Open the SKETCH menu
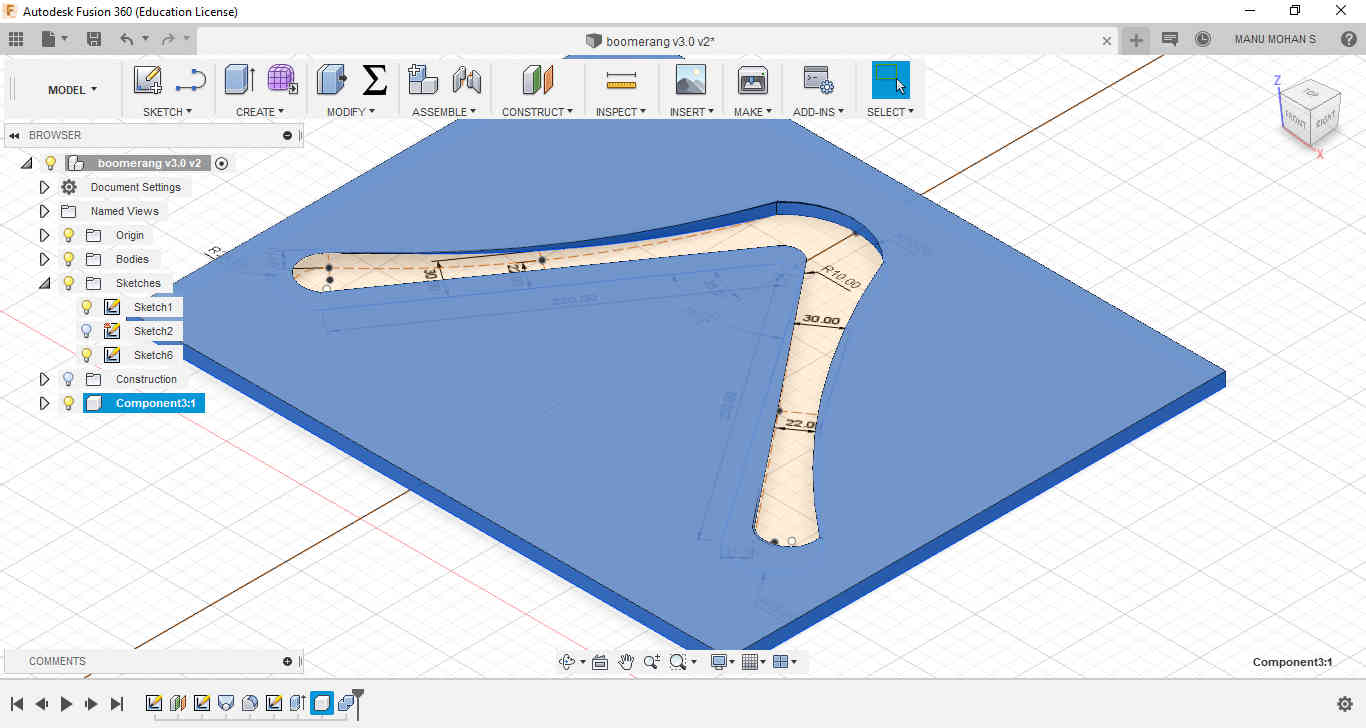Viewport: 1366px width, 728px height. coord(167,112)
